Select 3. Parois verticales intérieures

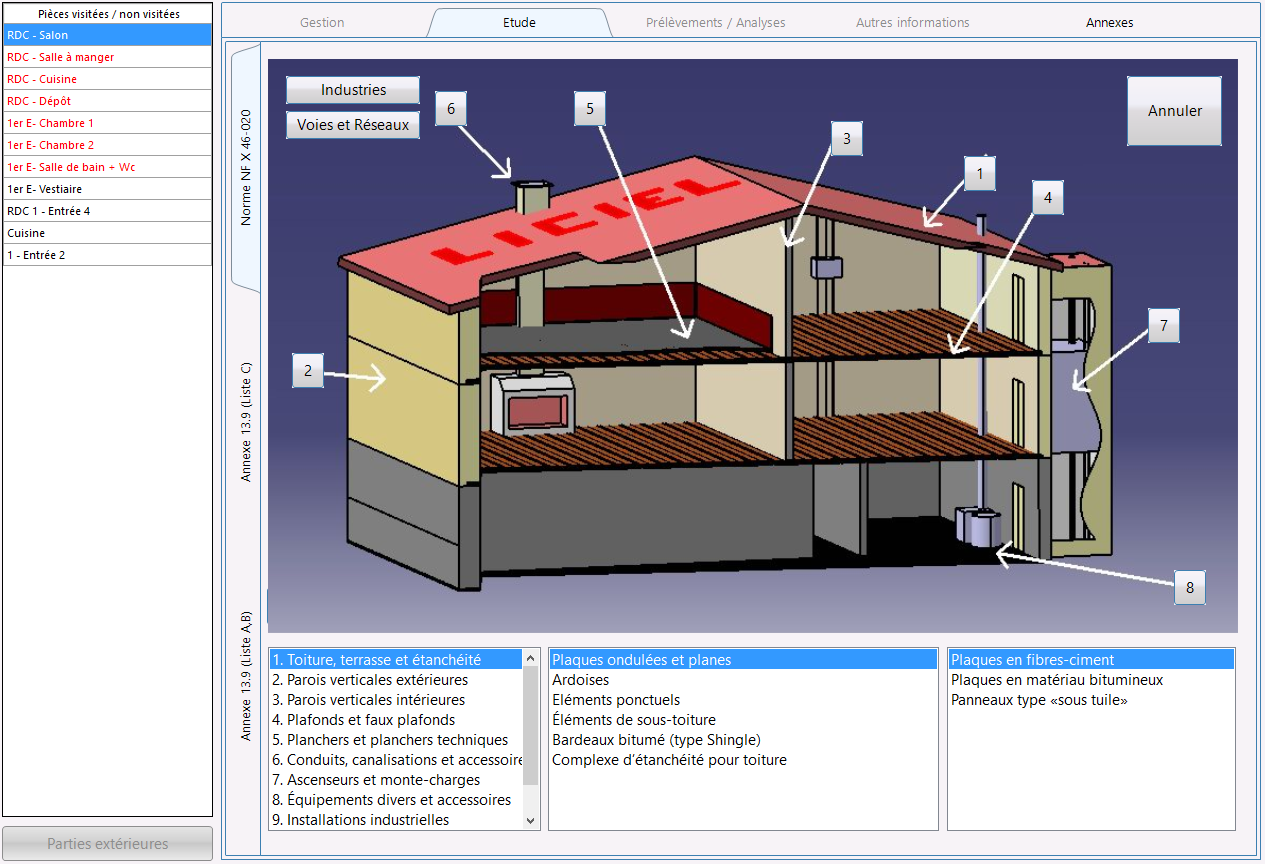[396, 700]
